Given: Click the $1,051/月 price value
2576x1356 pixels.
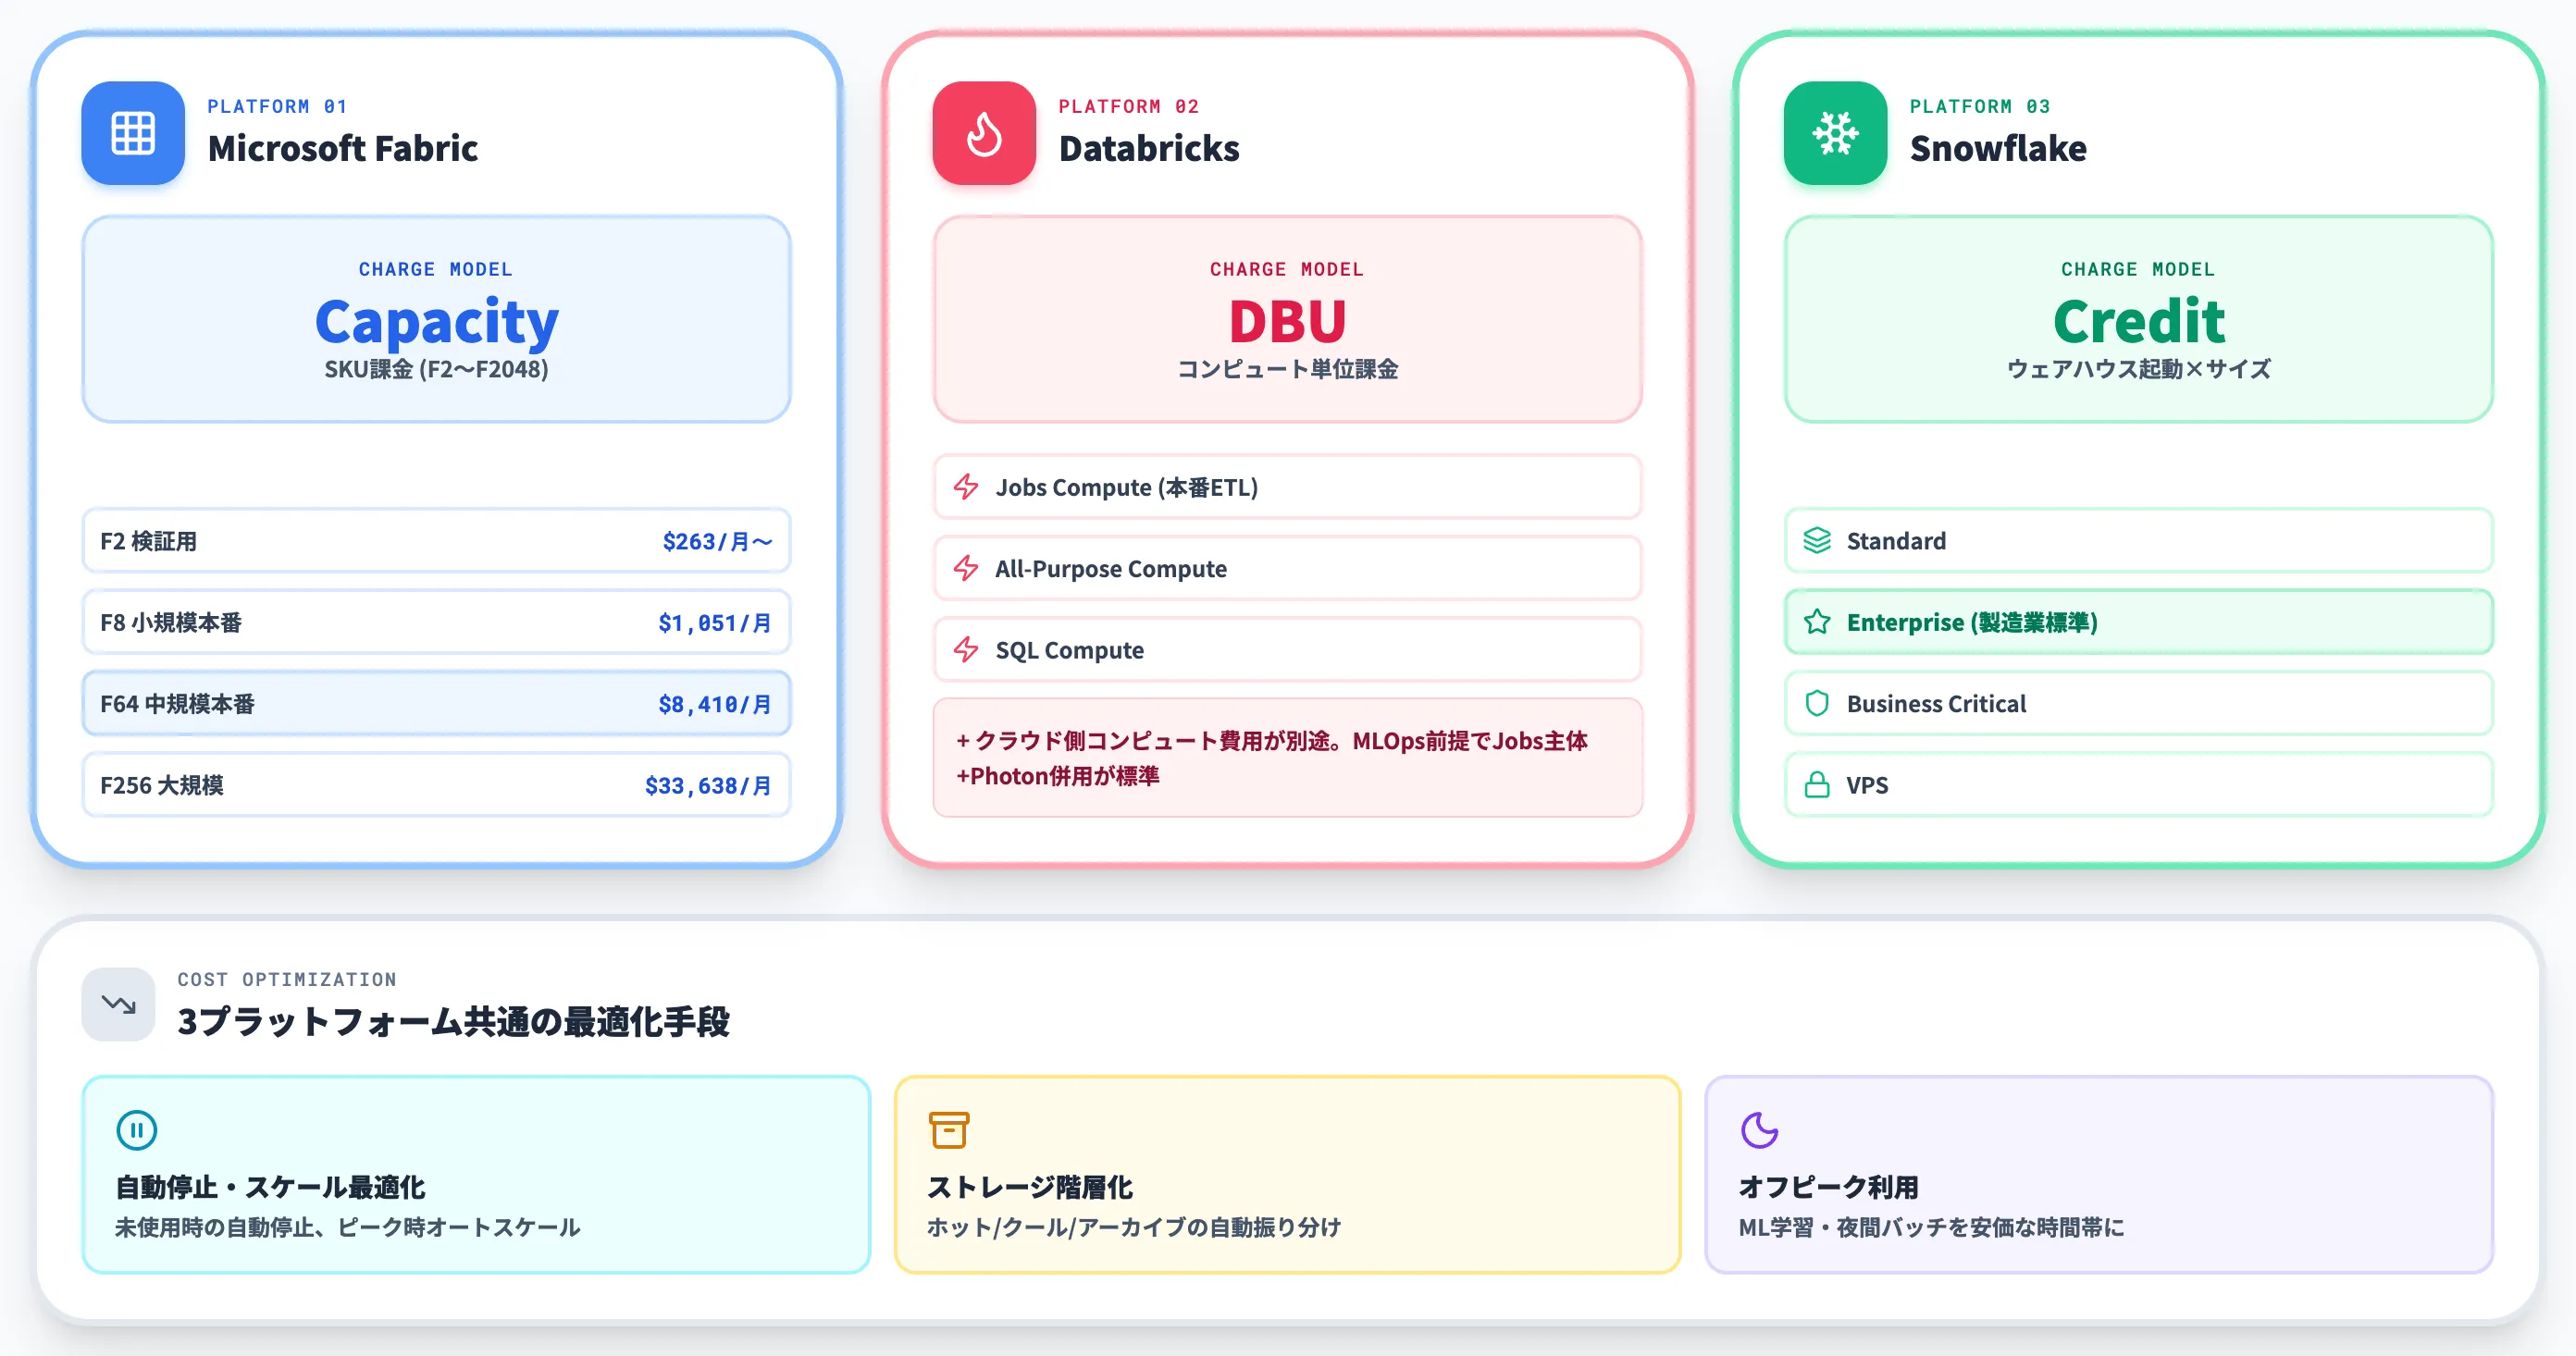Looking at the screenshot, I should 715,623.
